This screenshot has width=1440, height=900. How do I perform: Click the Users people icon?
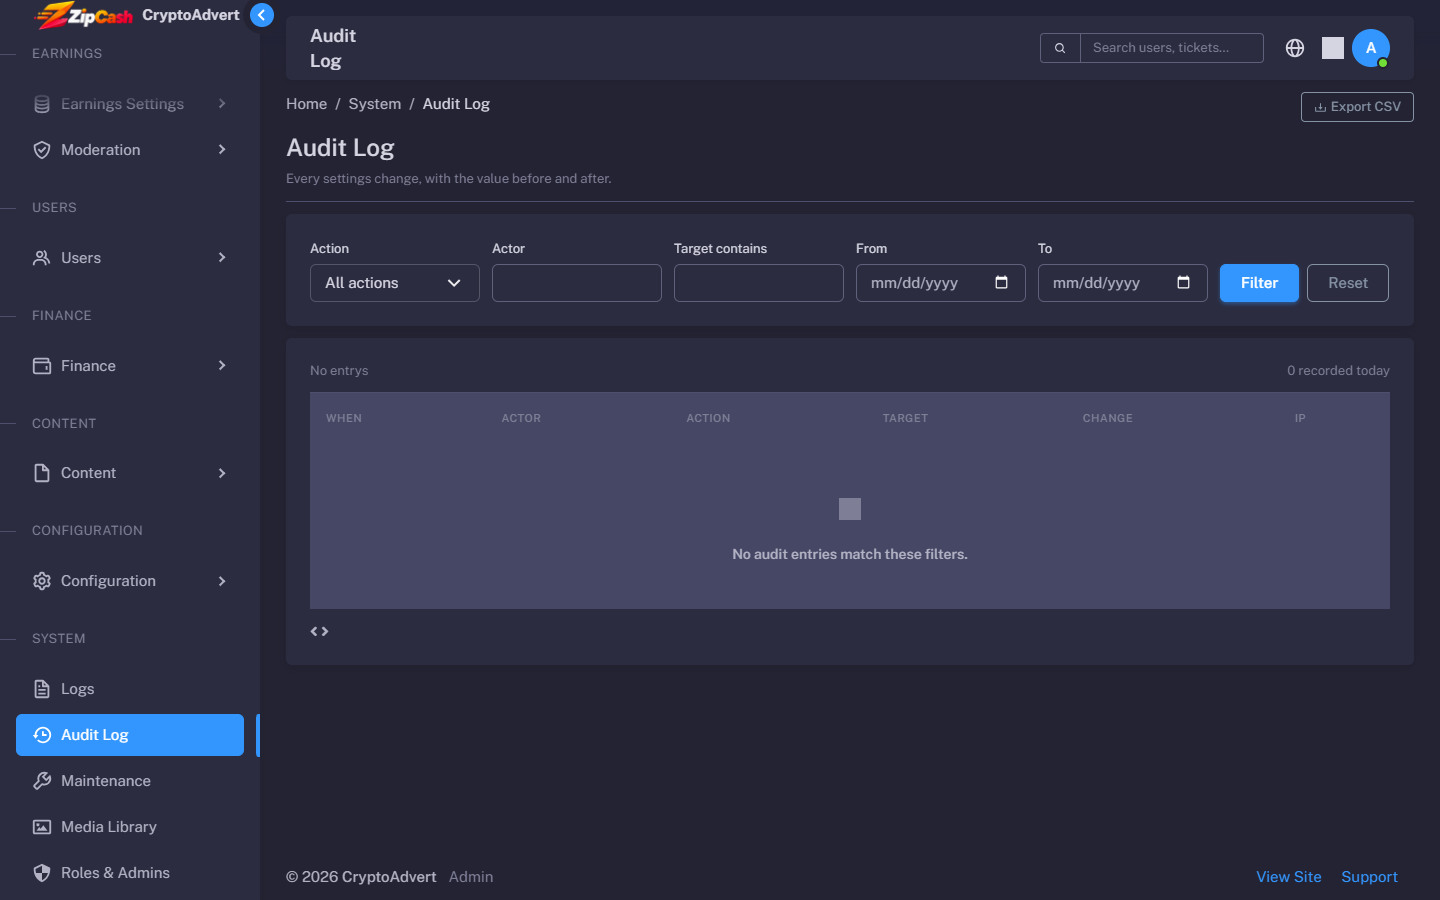point(42,258)
